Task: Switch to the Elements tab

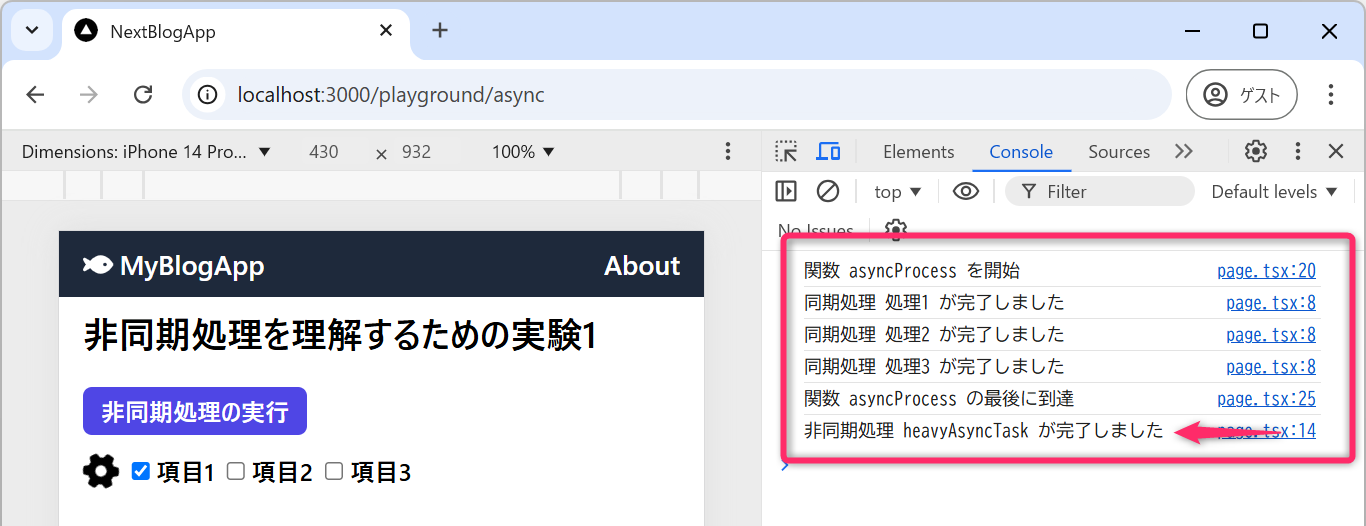Action: click(x=918, y=152)
